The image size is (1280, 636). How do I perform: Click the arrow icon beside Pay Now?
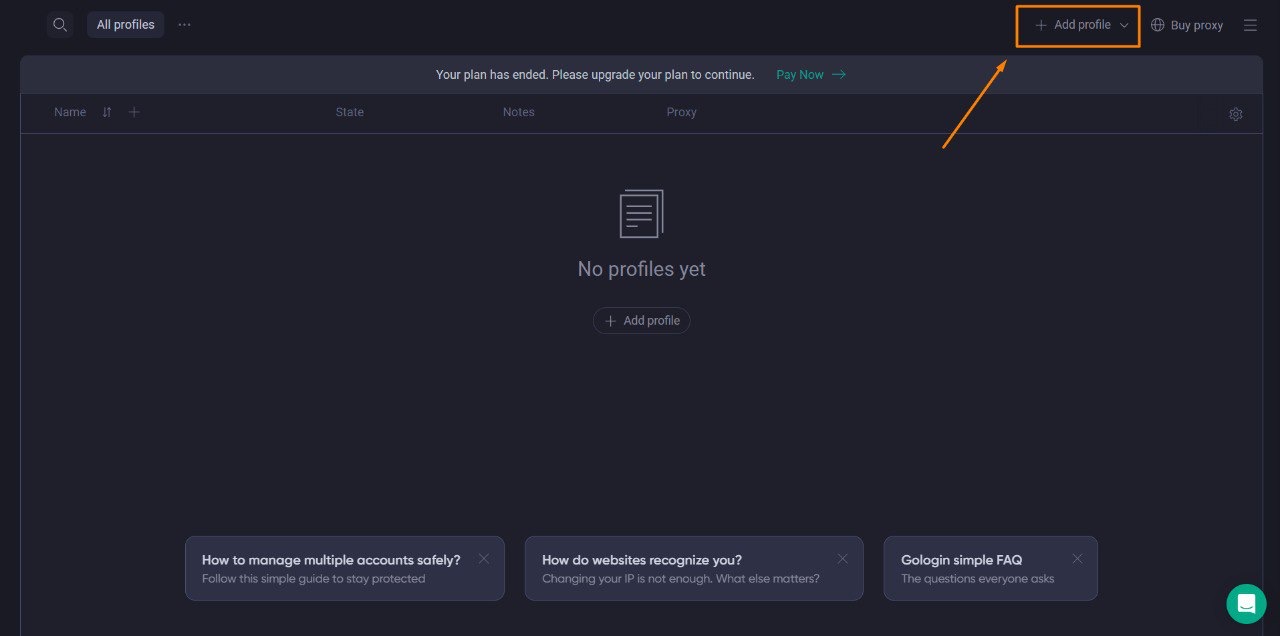tap(837, 74)
